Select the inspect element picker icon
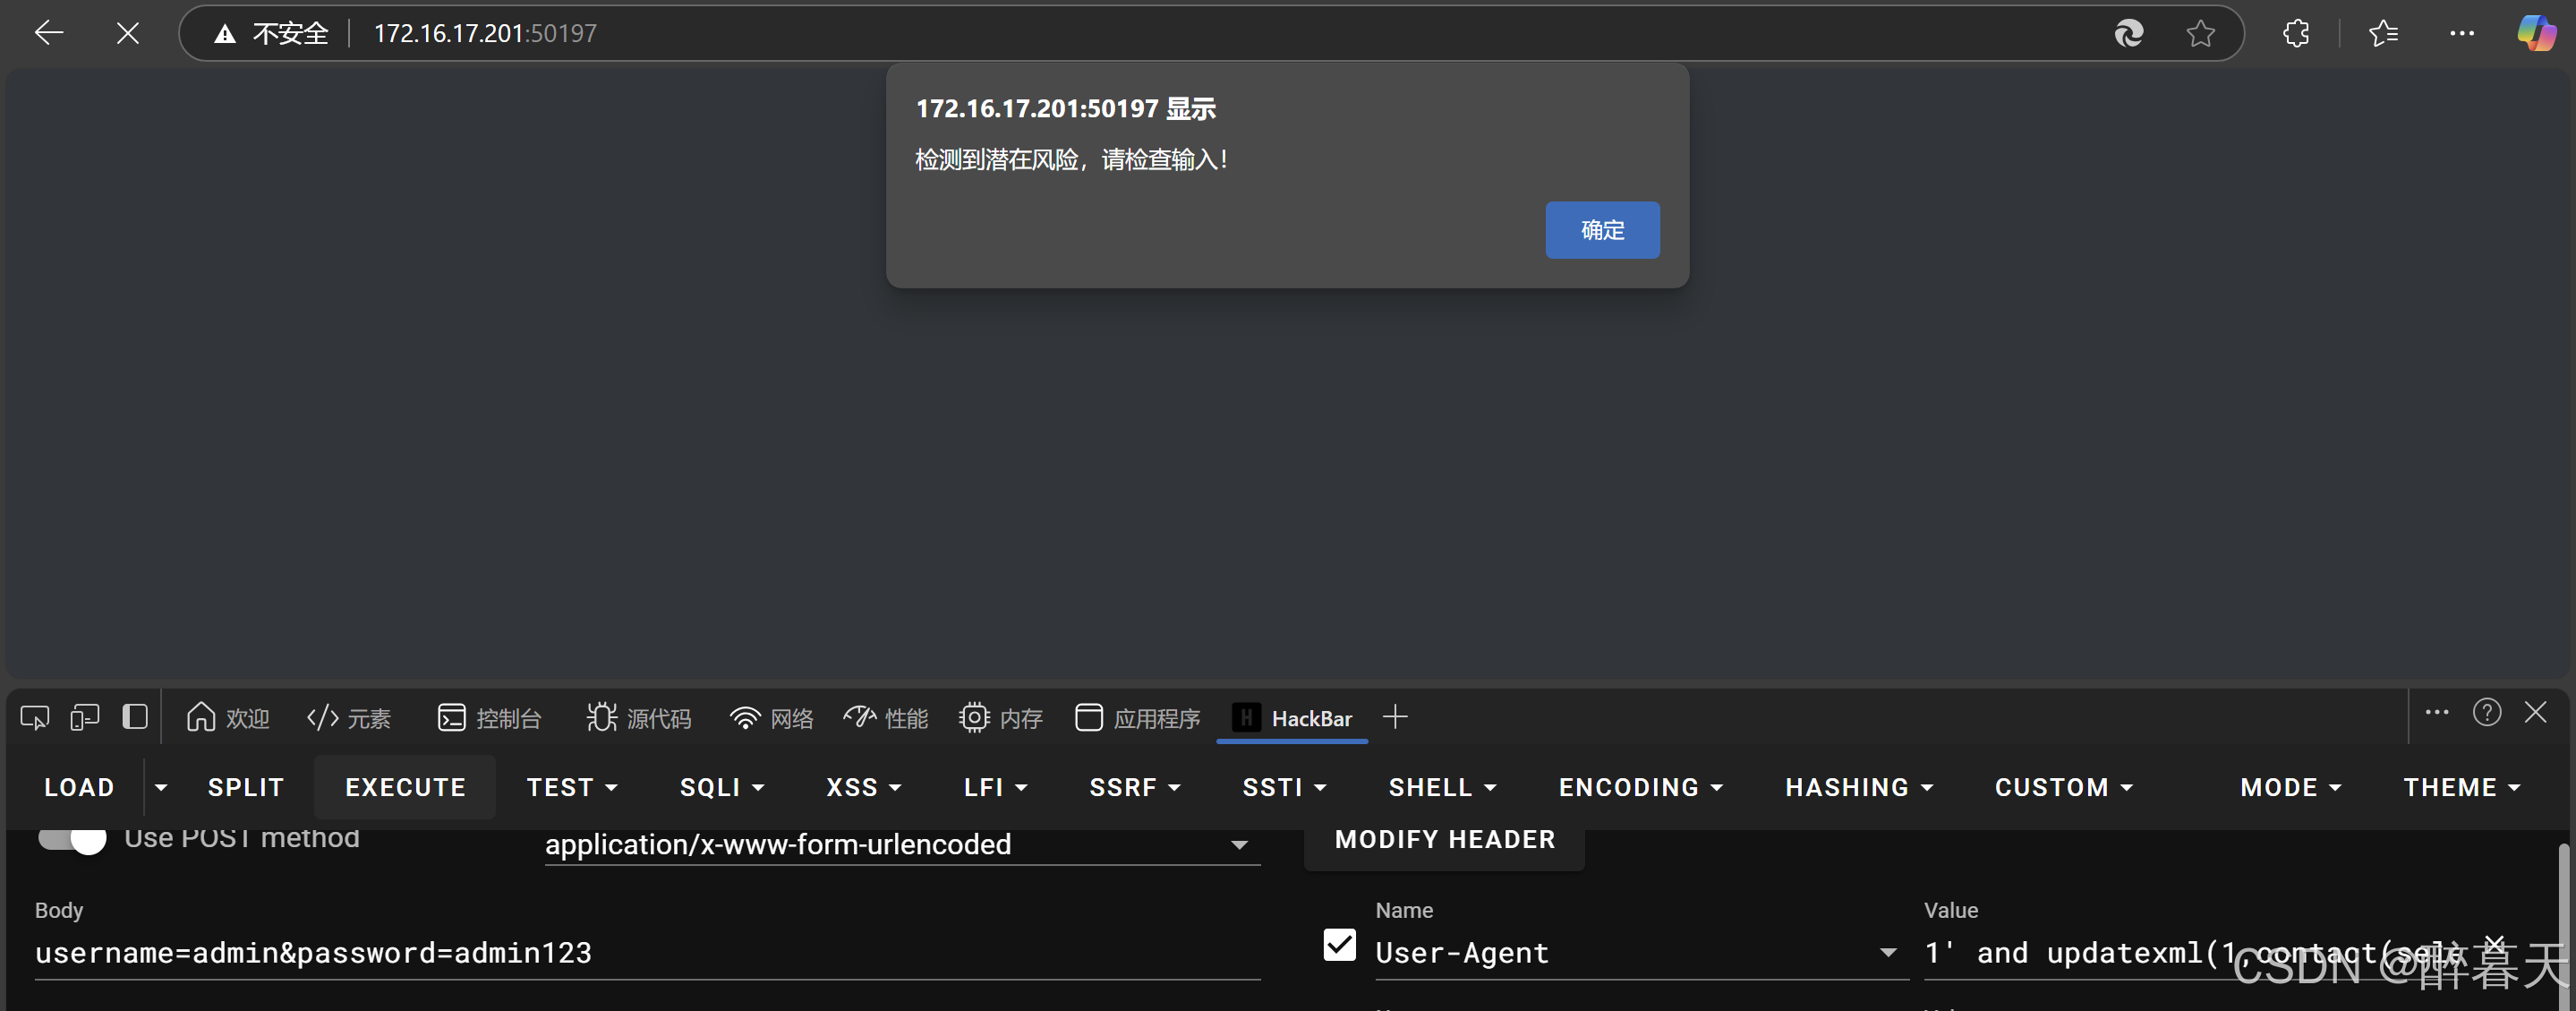This screenshot has height=1011, width=2576. 34,718
